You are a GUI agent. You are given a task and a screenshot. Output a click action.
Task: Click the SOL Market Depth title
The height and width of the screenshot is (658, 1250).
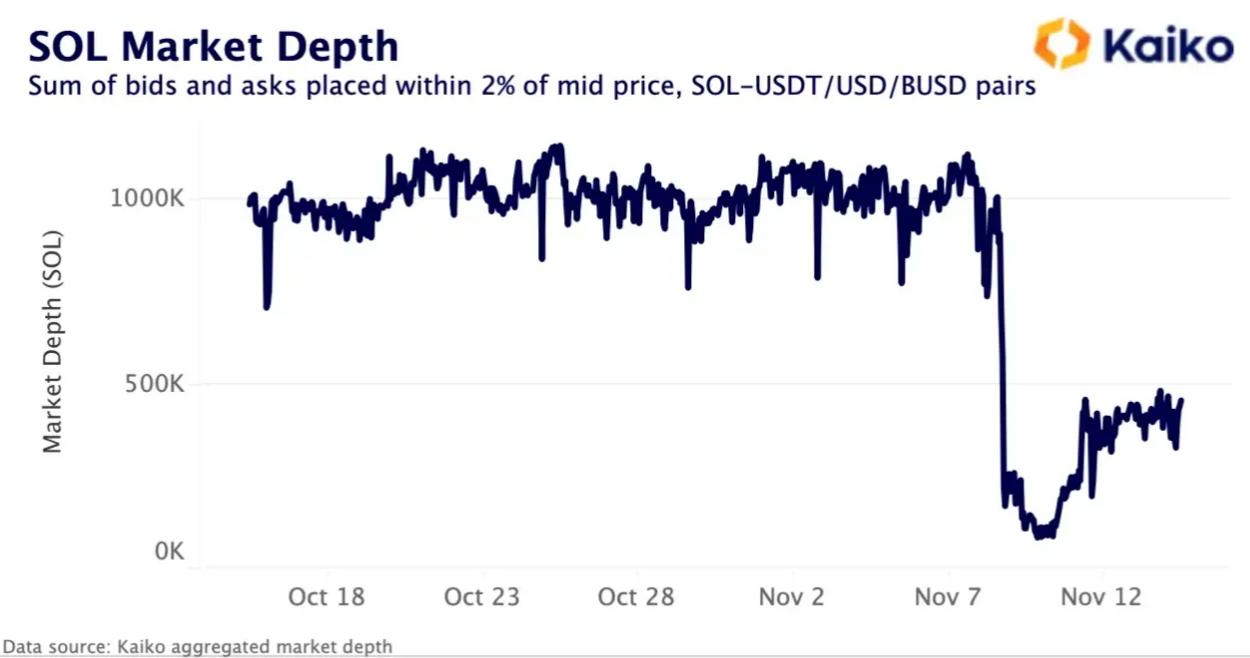(x=213, y=46)
